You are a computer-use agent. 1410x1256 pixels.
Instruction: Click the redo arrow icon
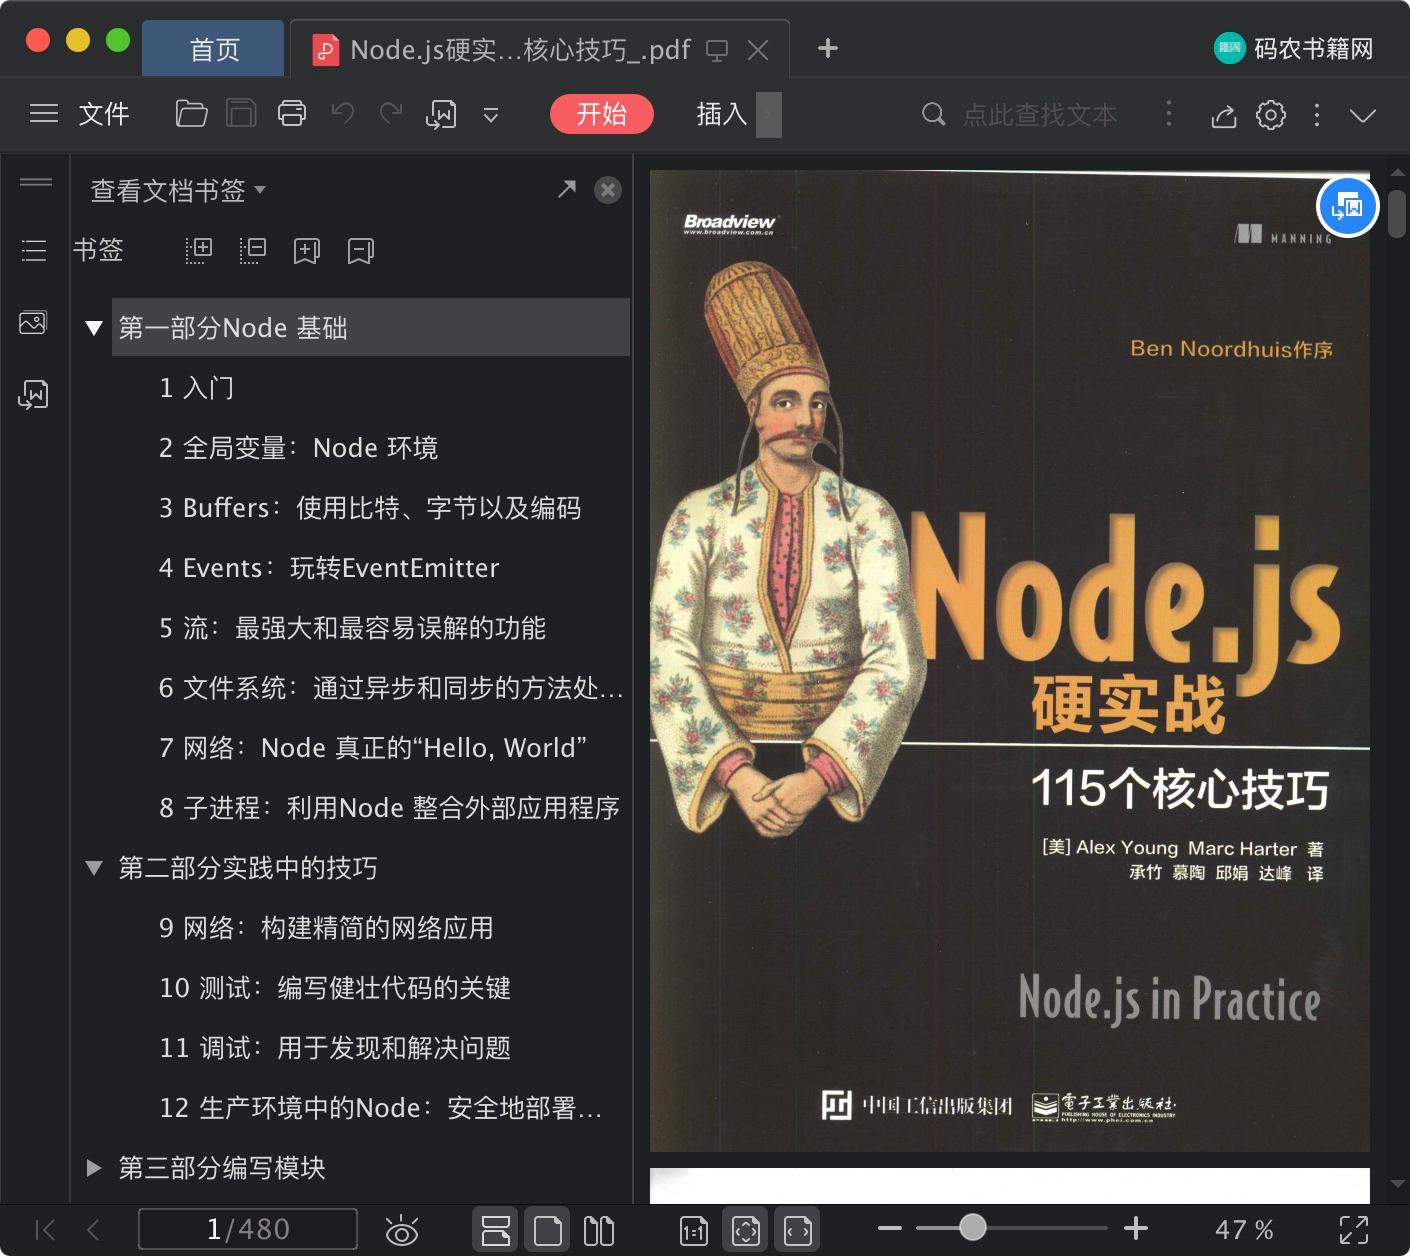click(x=391, y=114)
